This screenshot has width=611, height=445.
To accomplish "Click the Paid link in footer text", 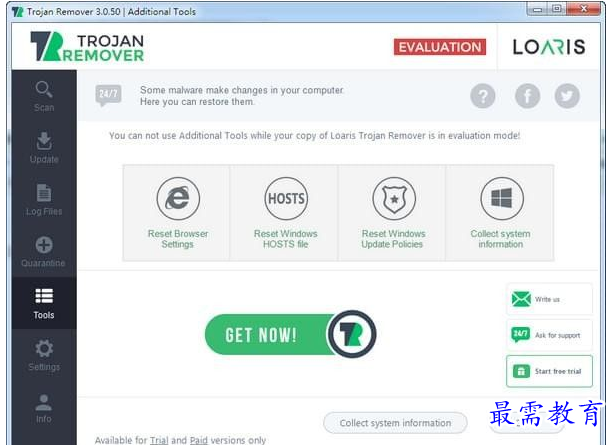I will point(199,440).
